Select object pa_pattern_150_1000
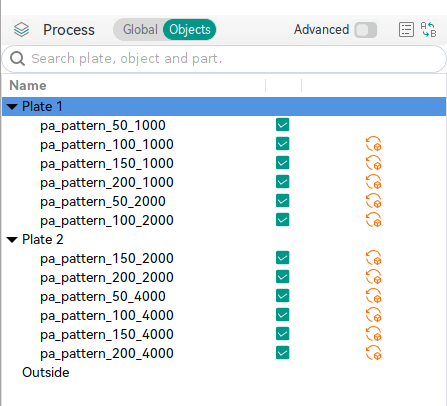Screen dimensions: 447x406 (x=107, y=164)
